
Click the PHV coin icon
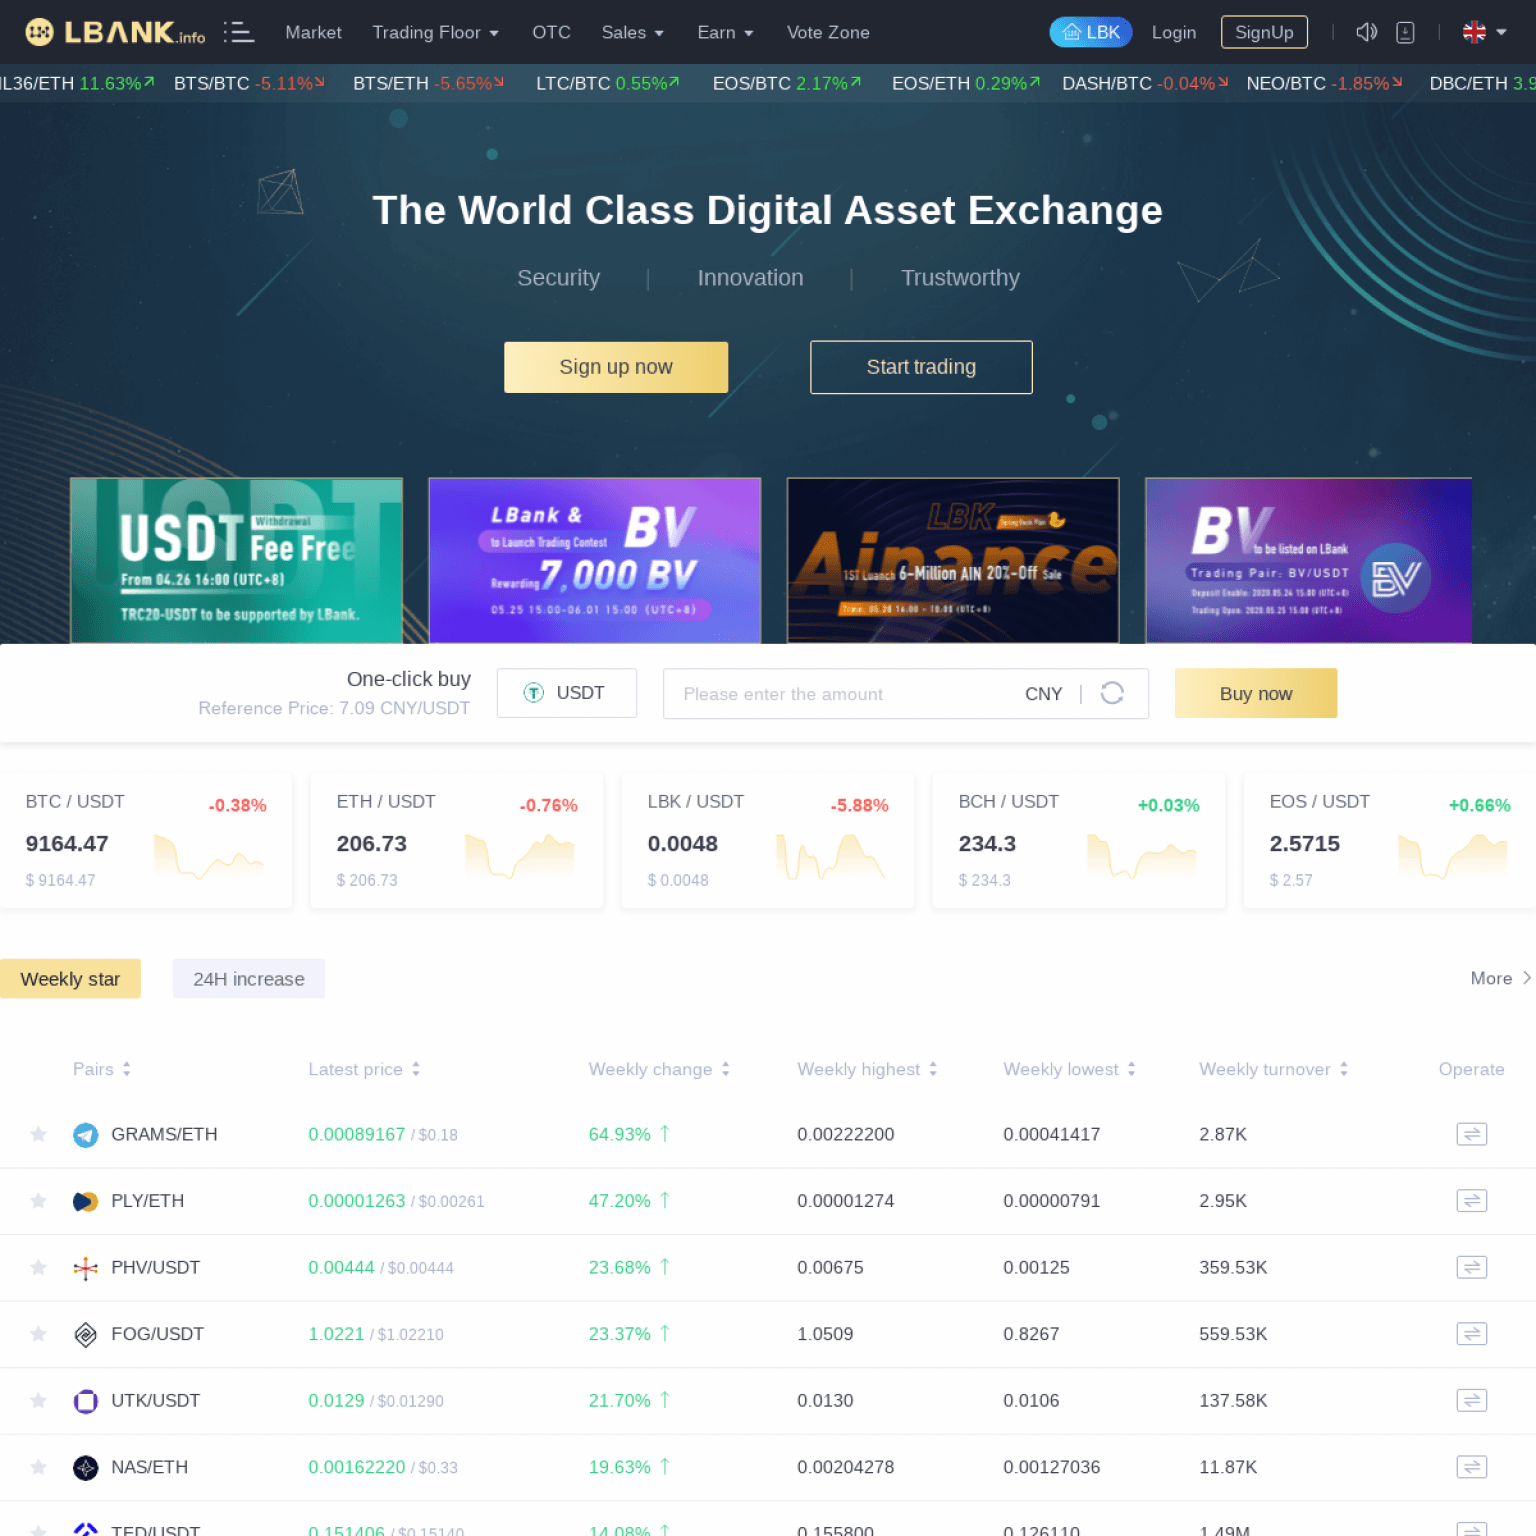coord(86,1268)
